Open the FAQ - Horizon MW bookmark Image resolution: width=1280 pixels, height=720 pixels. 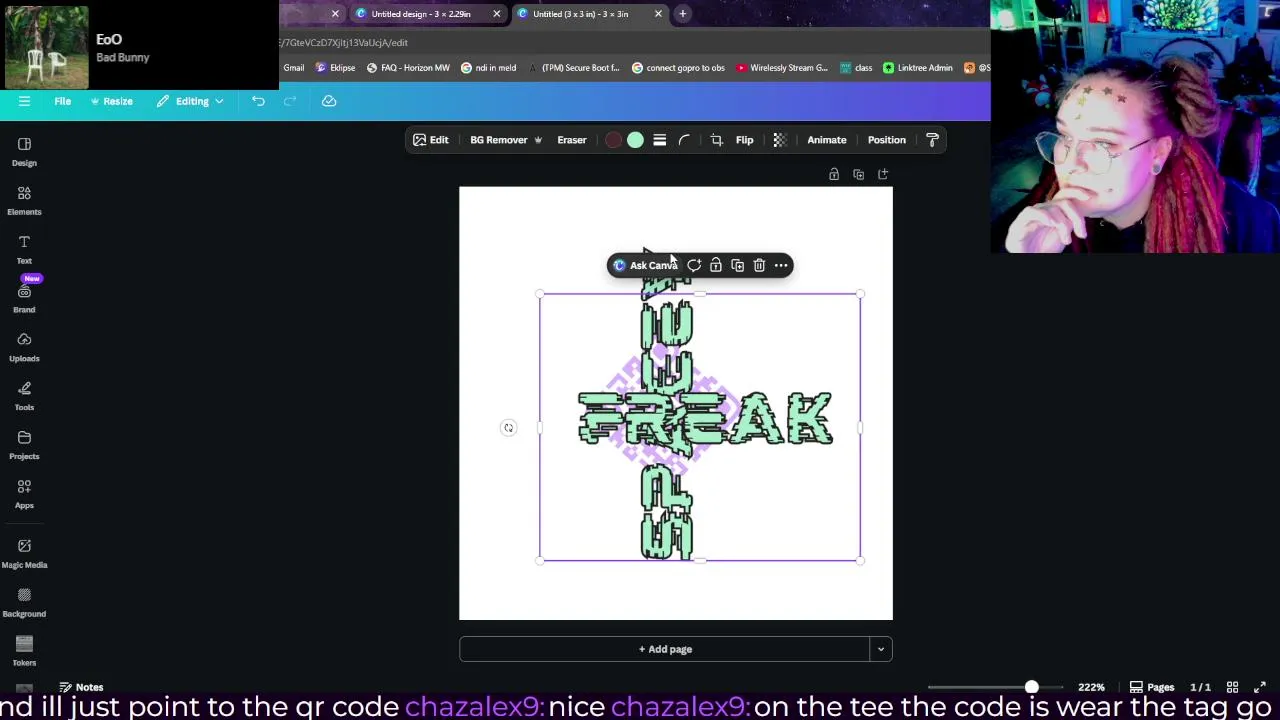(x=408, y=68)
